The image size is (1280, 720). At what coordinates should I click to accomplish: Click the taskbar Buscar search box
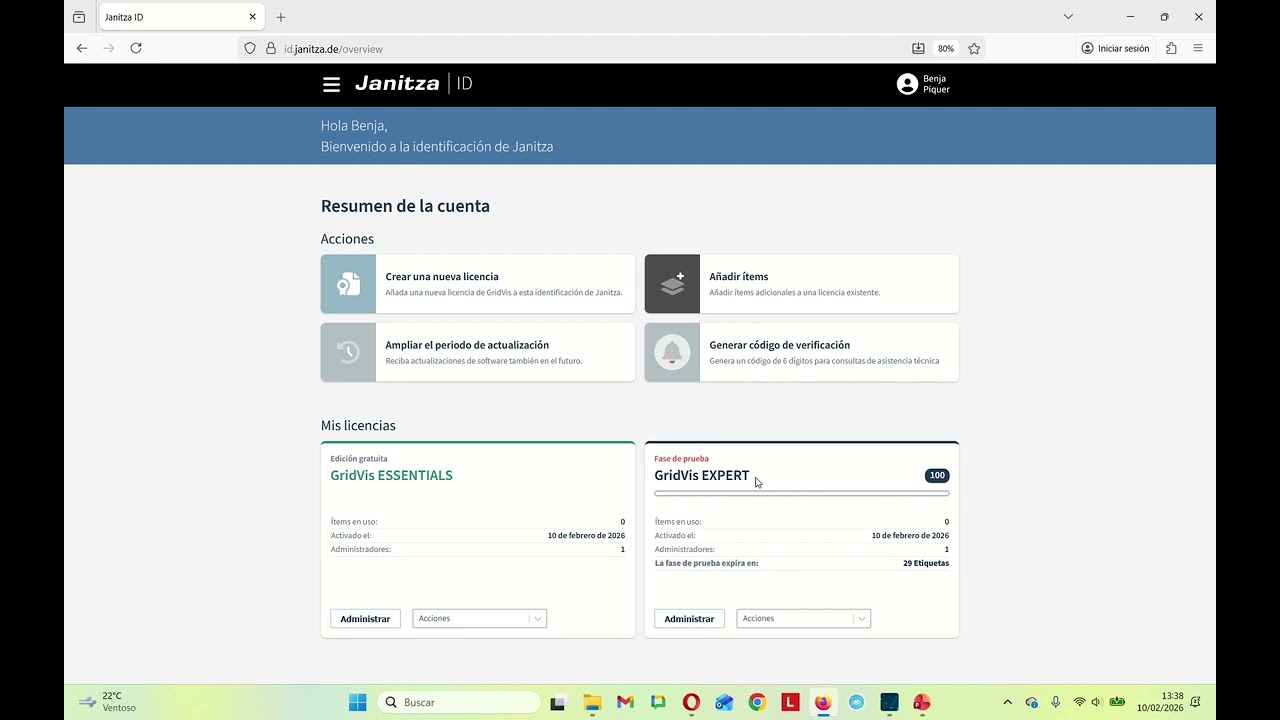pyautogui.click(x=460, y=702)
